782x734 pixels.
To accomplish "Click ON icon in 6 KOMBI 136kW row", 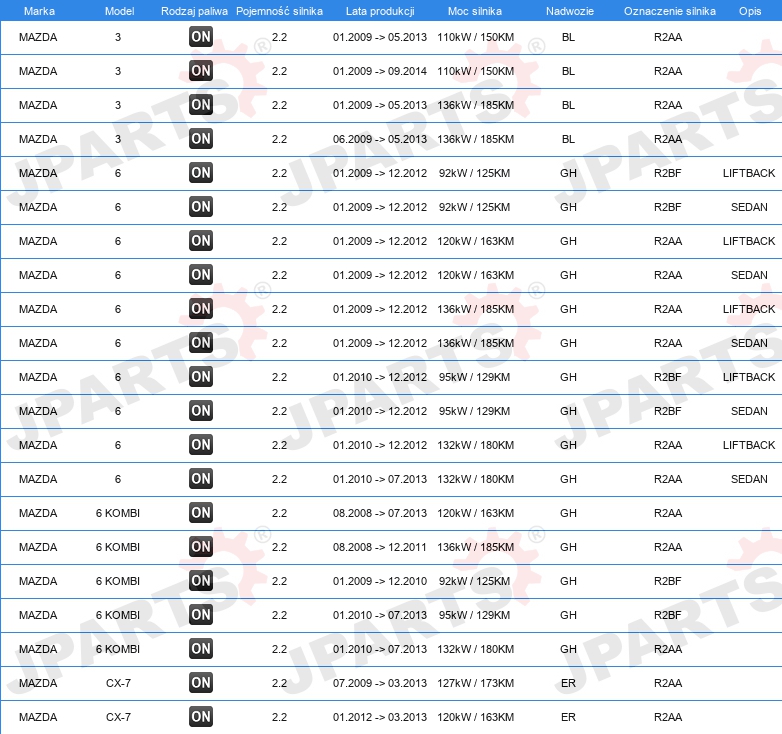I will tap(201, 547).
